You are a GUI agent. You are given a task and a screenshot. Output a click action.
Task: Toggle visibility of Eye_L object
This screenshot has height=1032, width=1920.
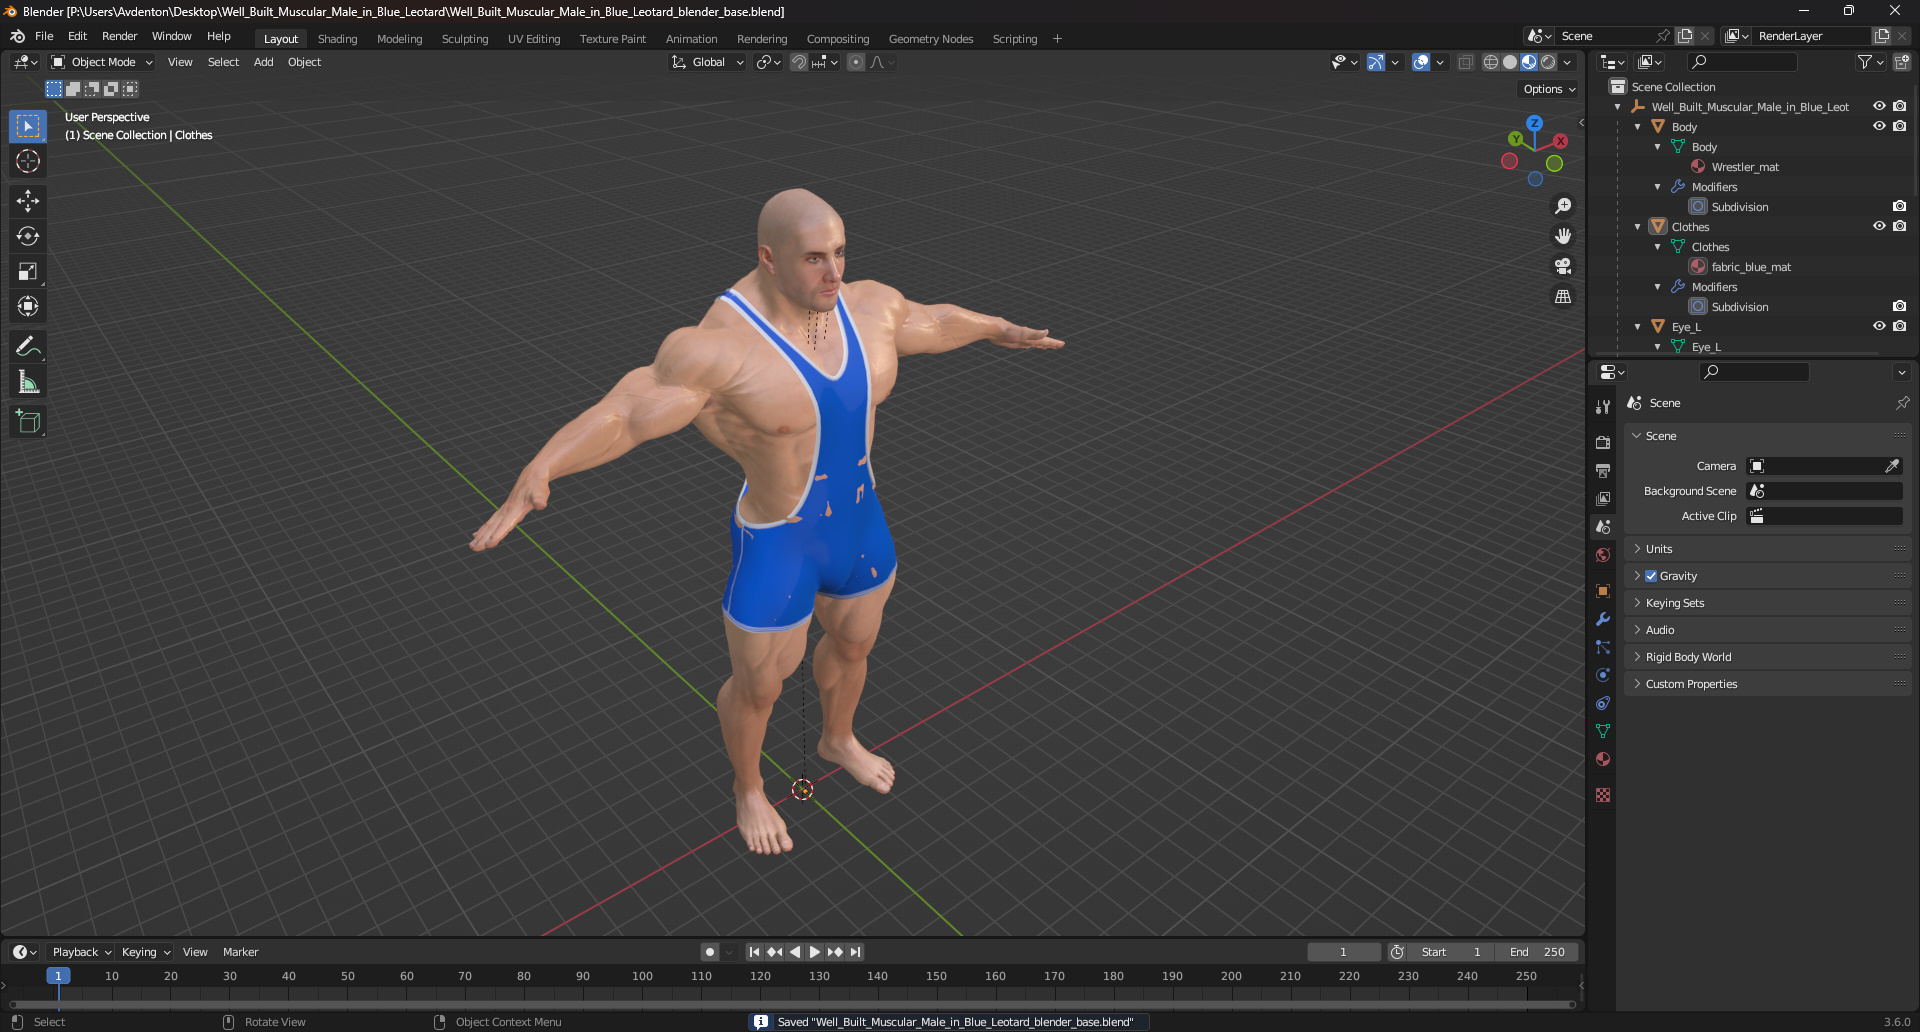(1879, 327)
